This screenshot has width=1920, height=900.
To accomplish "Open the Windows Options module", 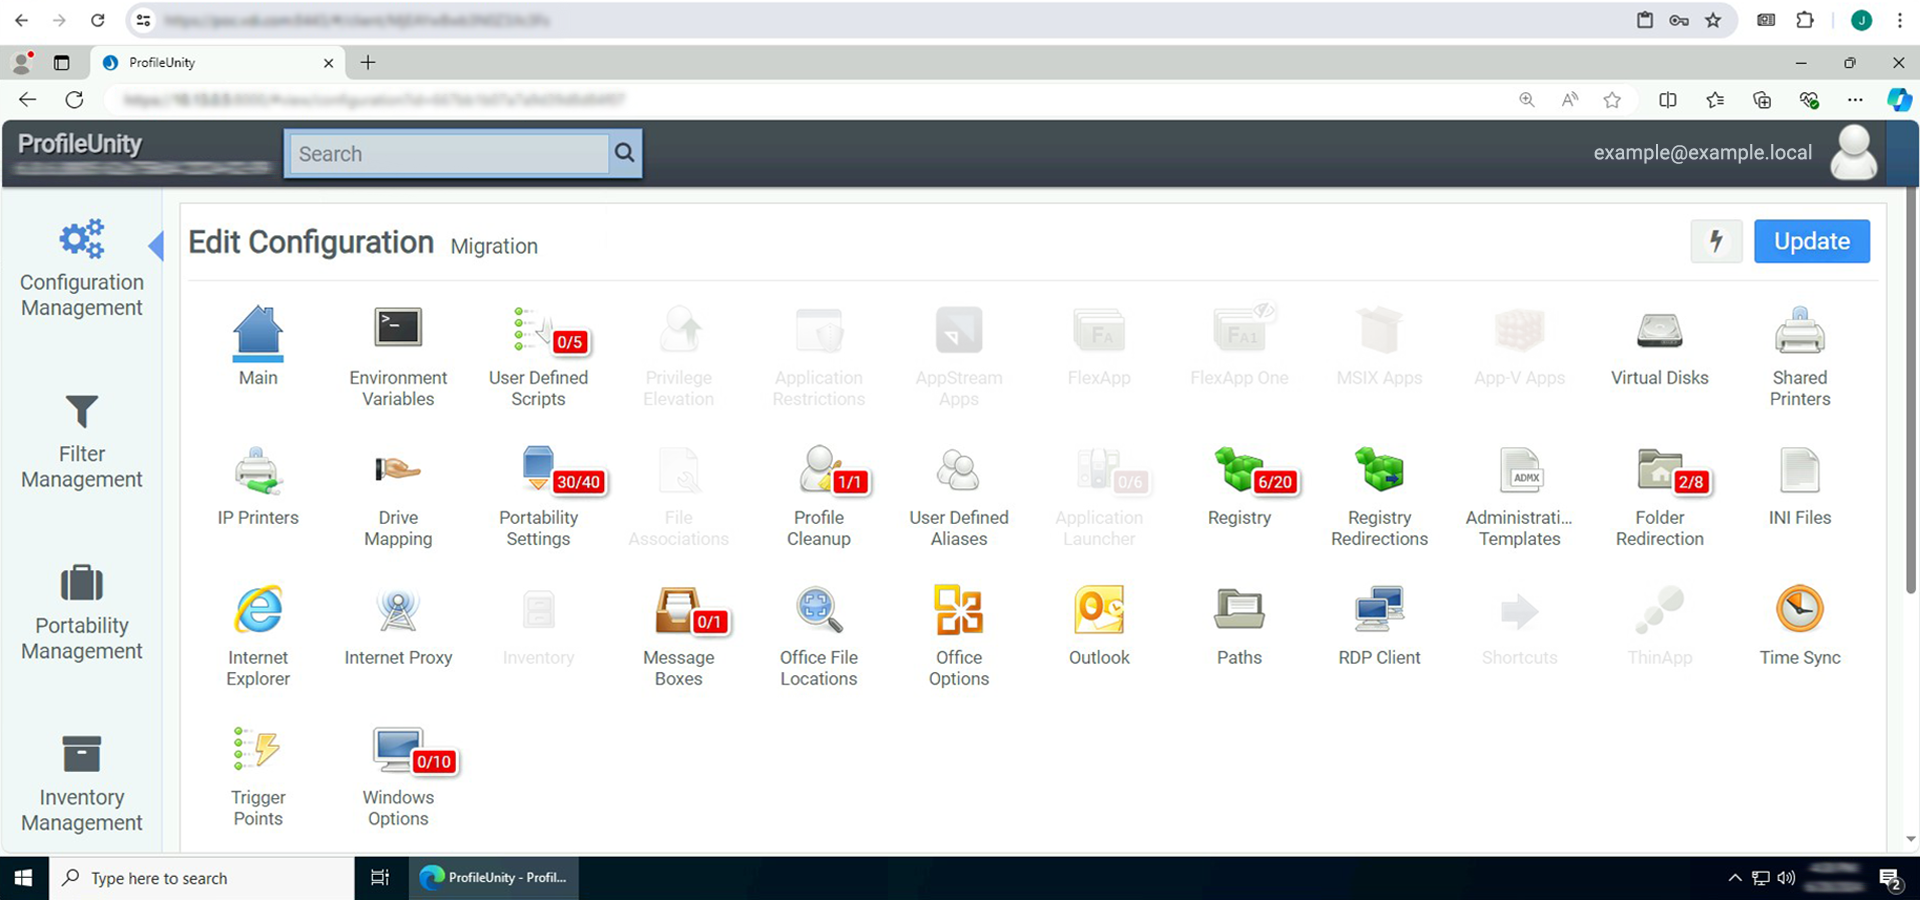I will point(398,777).
